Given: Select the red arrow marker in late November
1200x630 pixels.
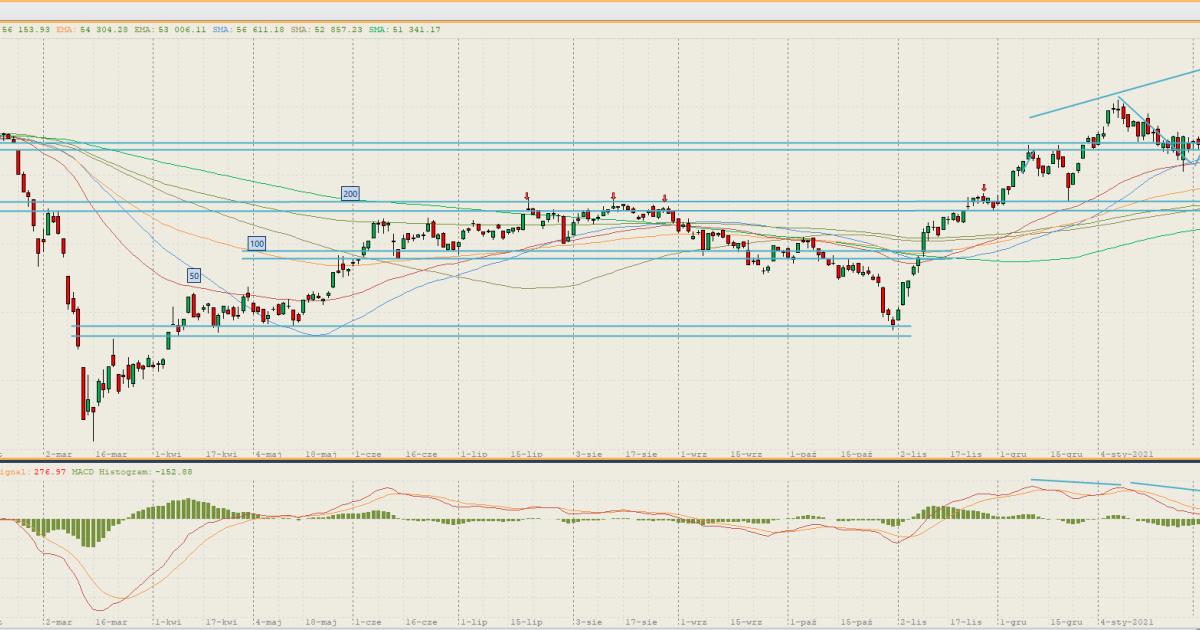Looking at the screenshot, I should click(x=985, y=188).
